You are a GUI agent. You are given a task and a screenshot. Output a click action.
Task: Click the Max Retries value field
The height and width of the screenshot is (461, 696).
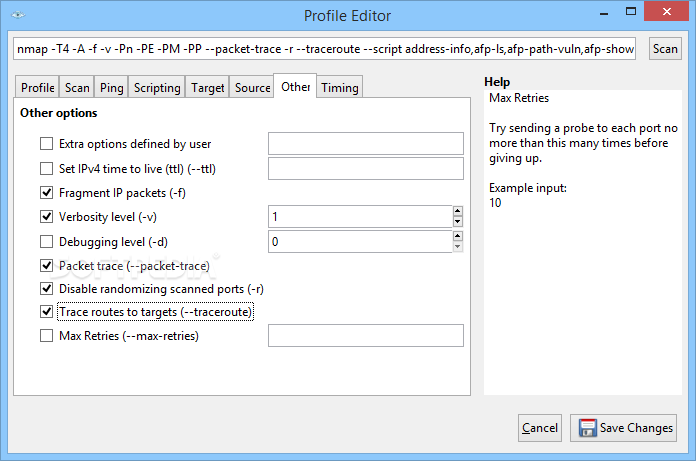(366, 335)
